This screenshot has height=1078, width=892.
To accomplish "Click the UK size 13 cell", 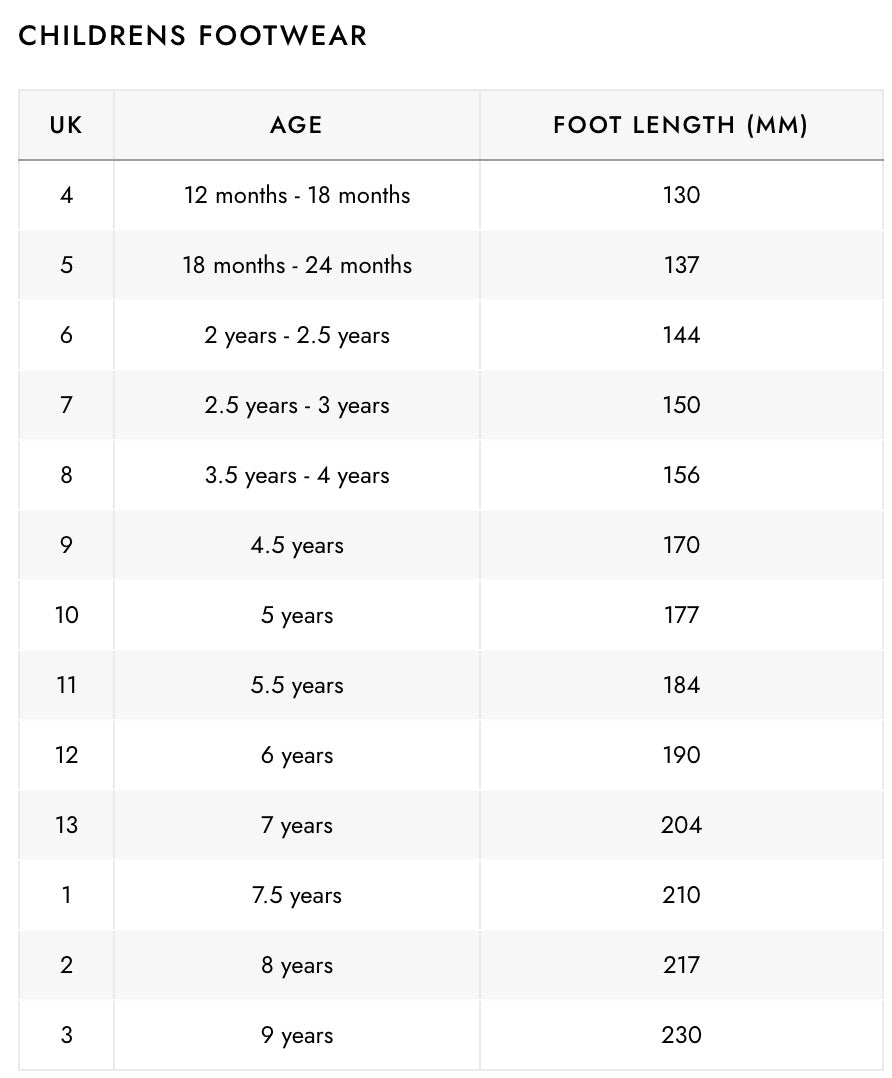I will tap(66, 825).
